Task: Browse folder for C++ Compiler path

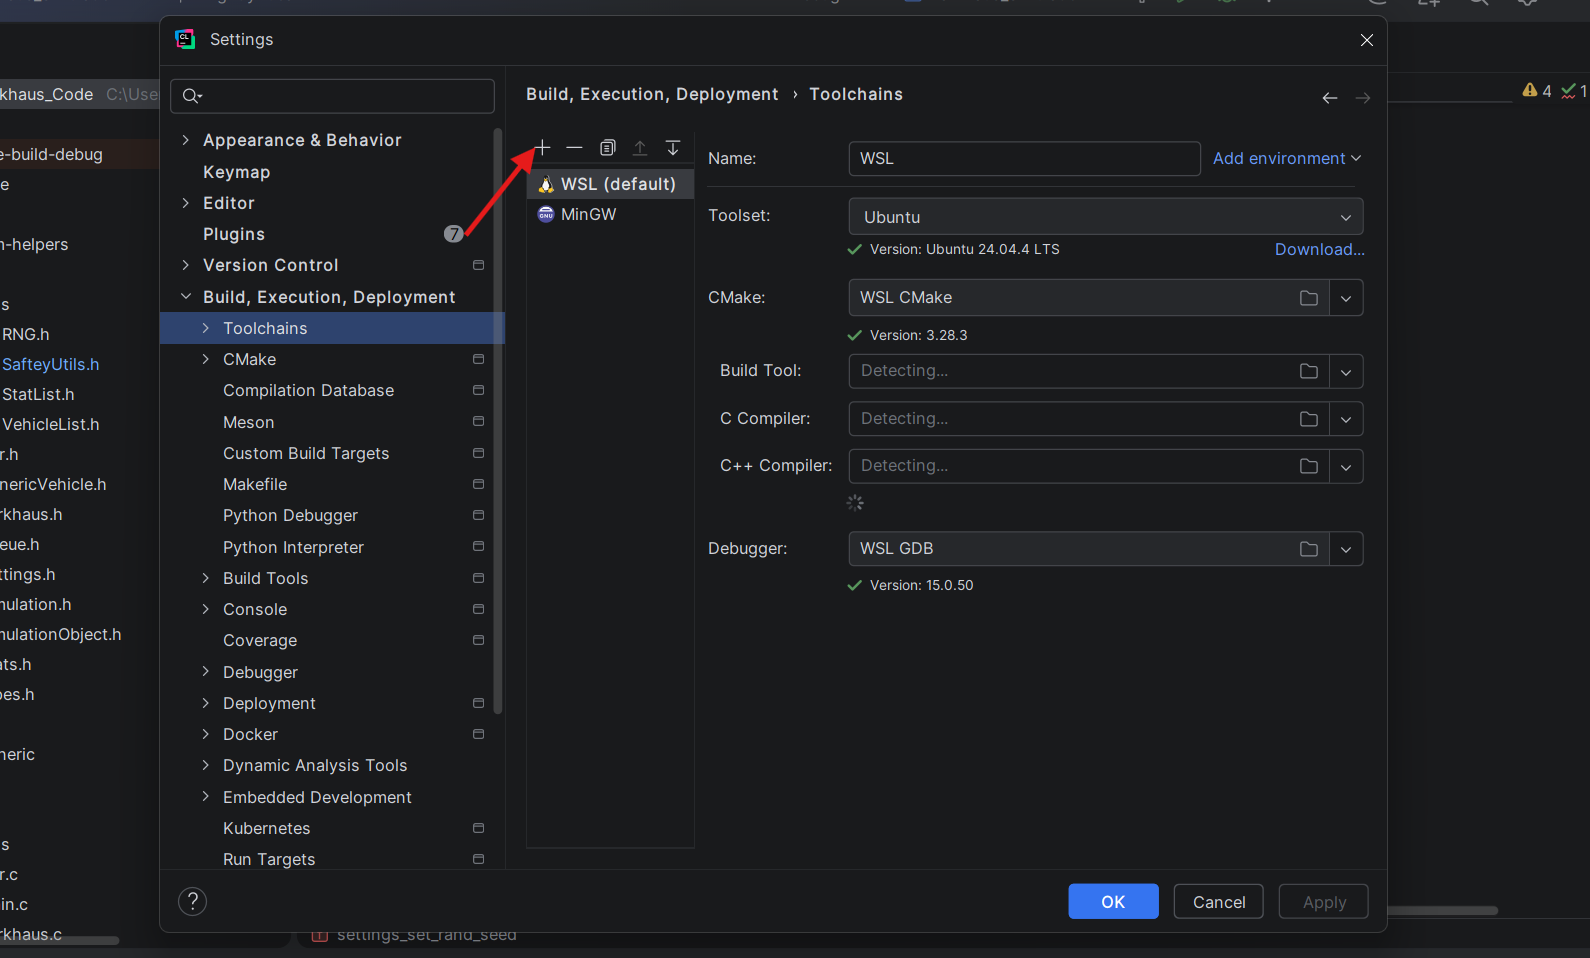Action: [x=1308, y=466]
